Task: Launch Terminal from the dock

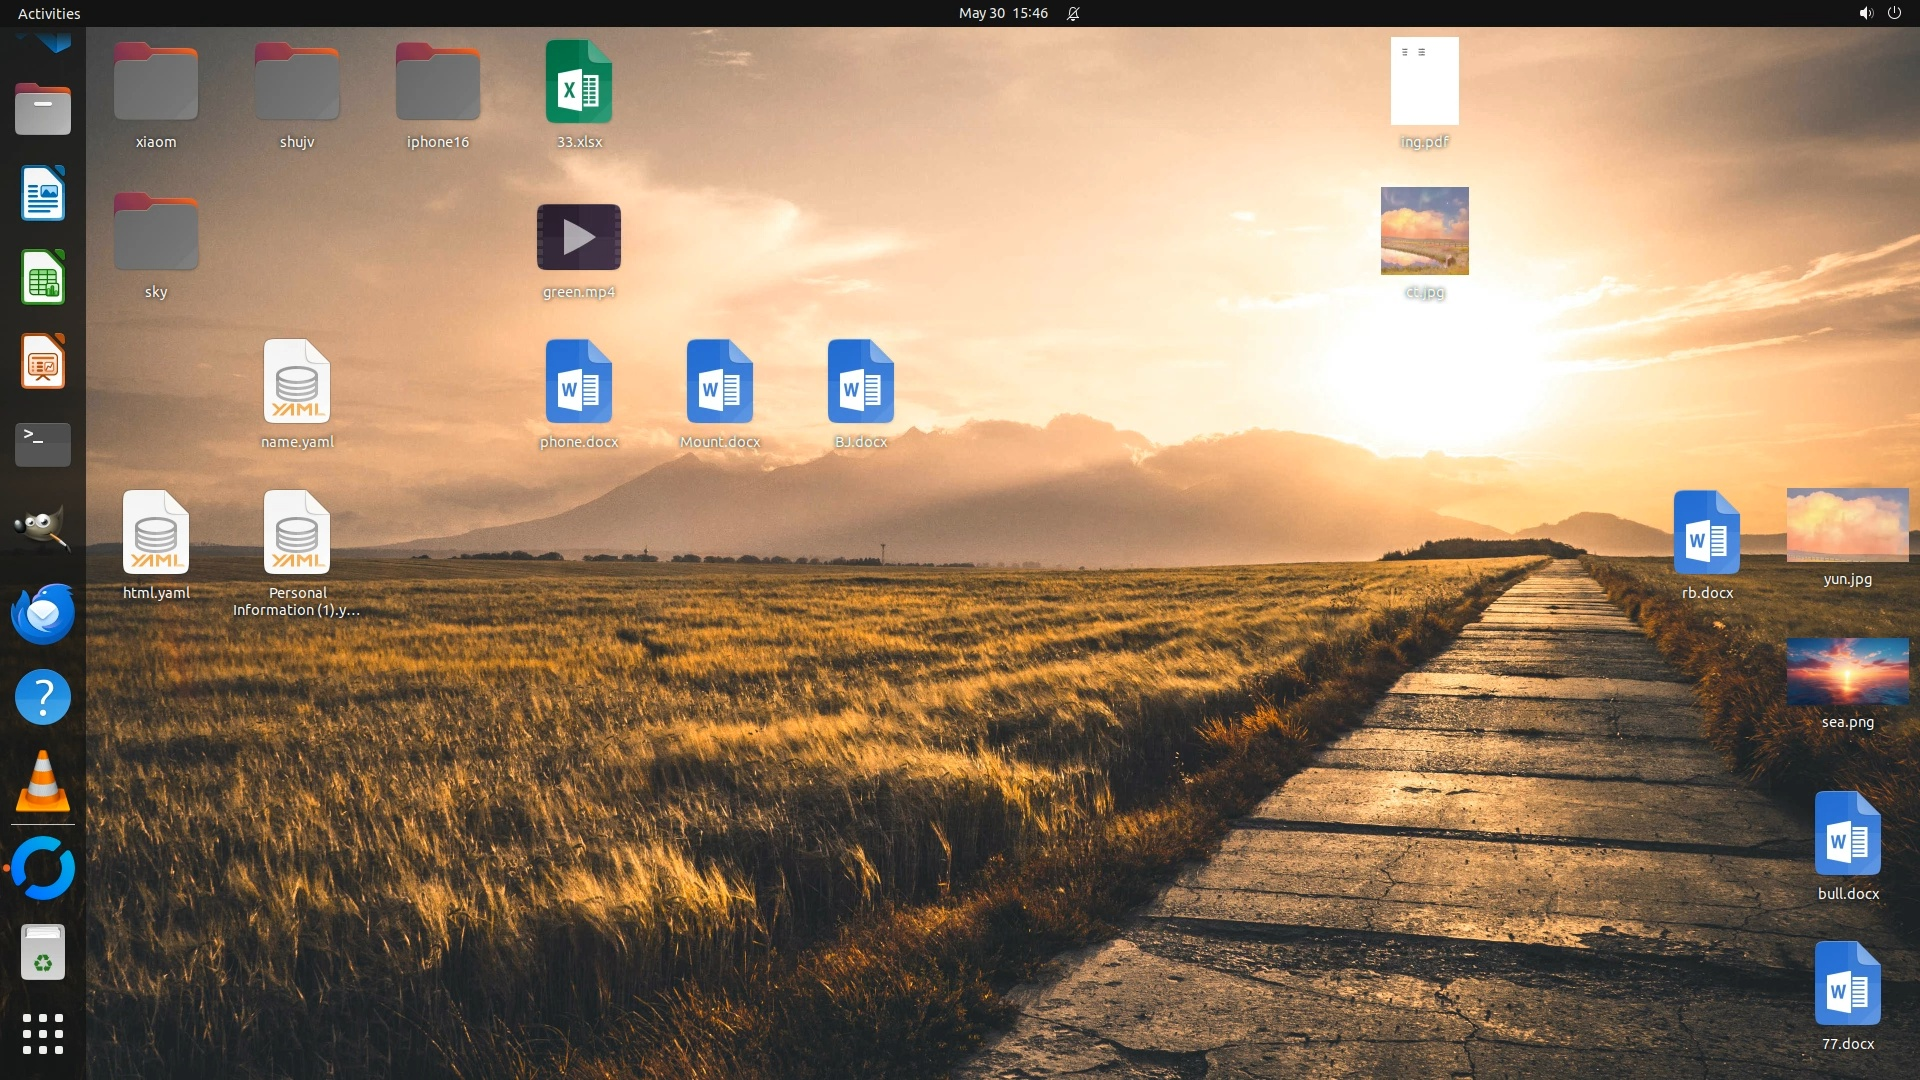Action: 42,444
